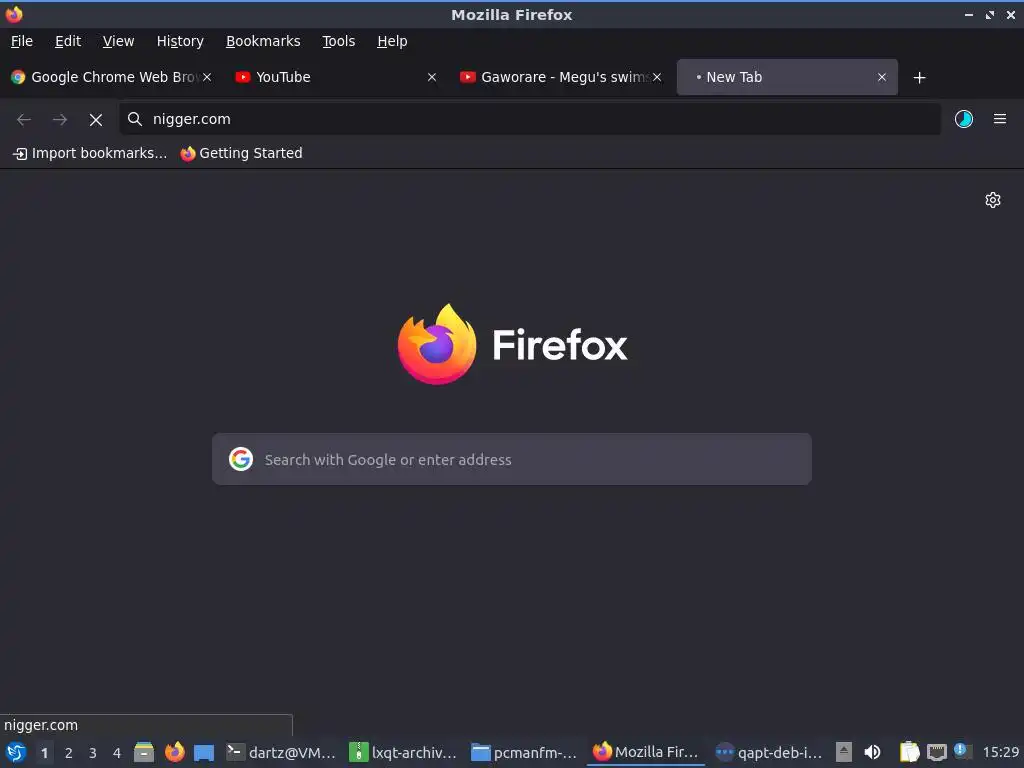
Task: Click the show desktop panel icon
Action: tap(204, 752)
